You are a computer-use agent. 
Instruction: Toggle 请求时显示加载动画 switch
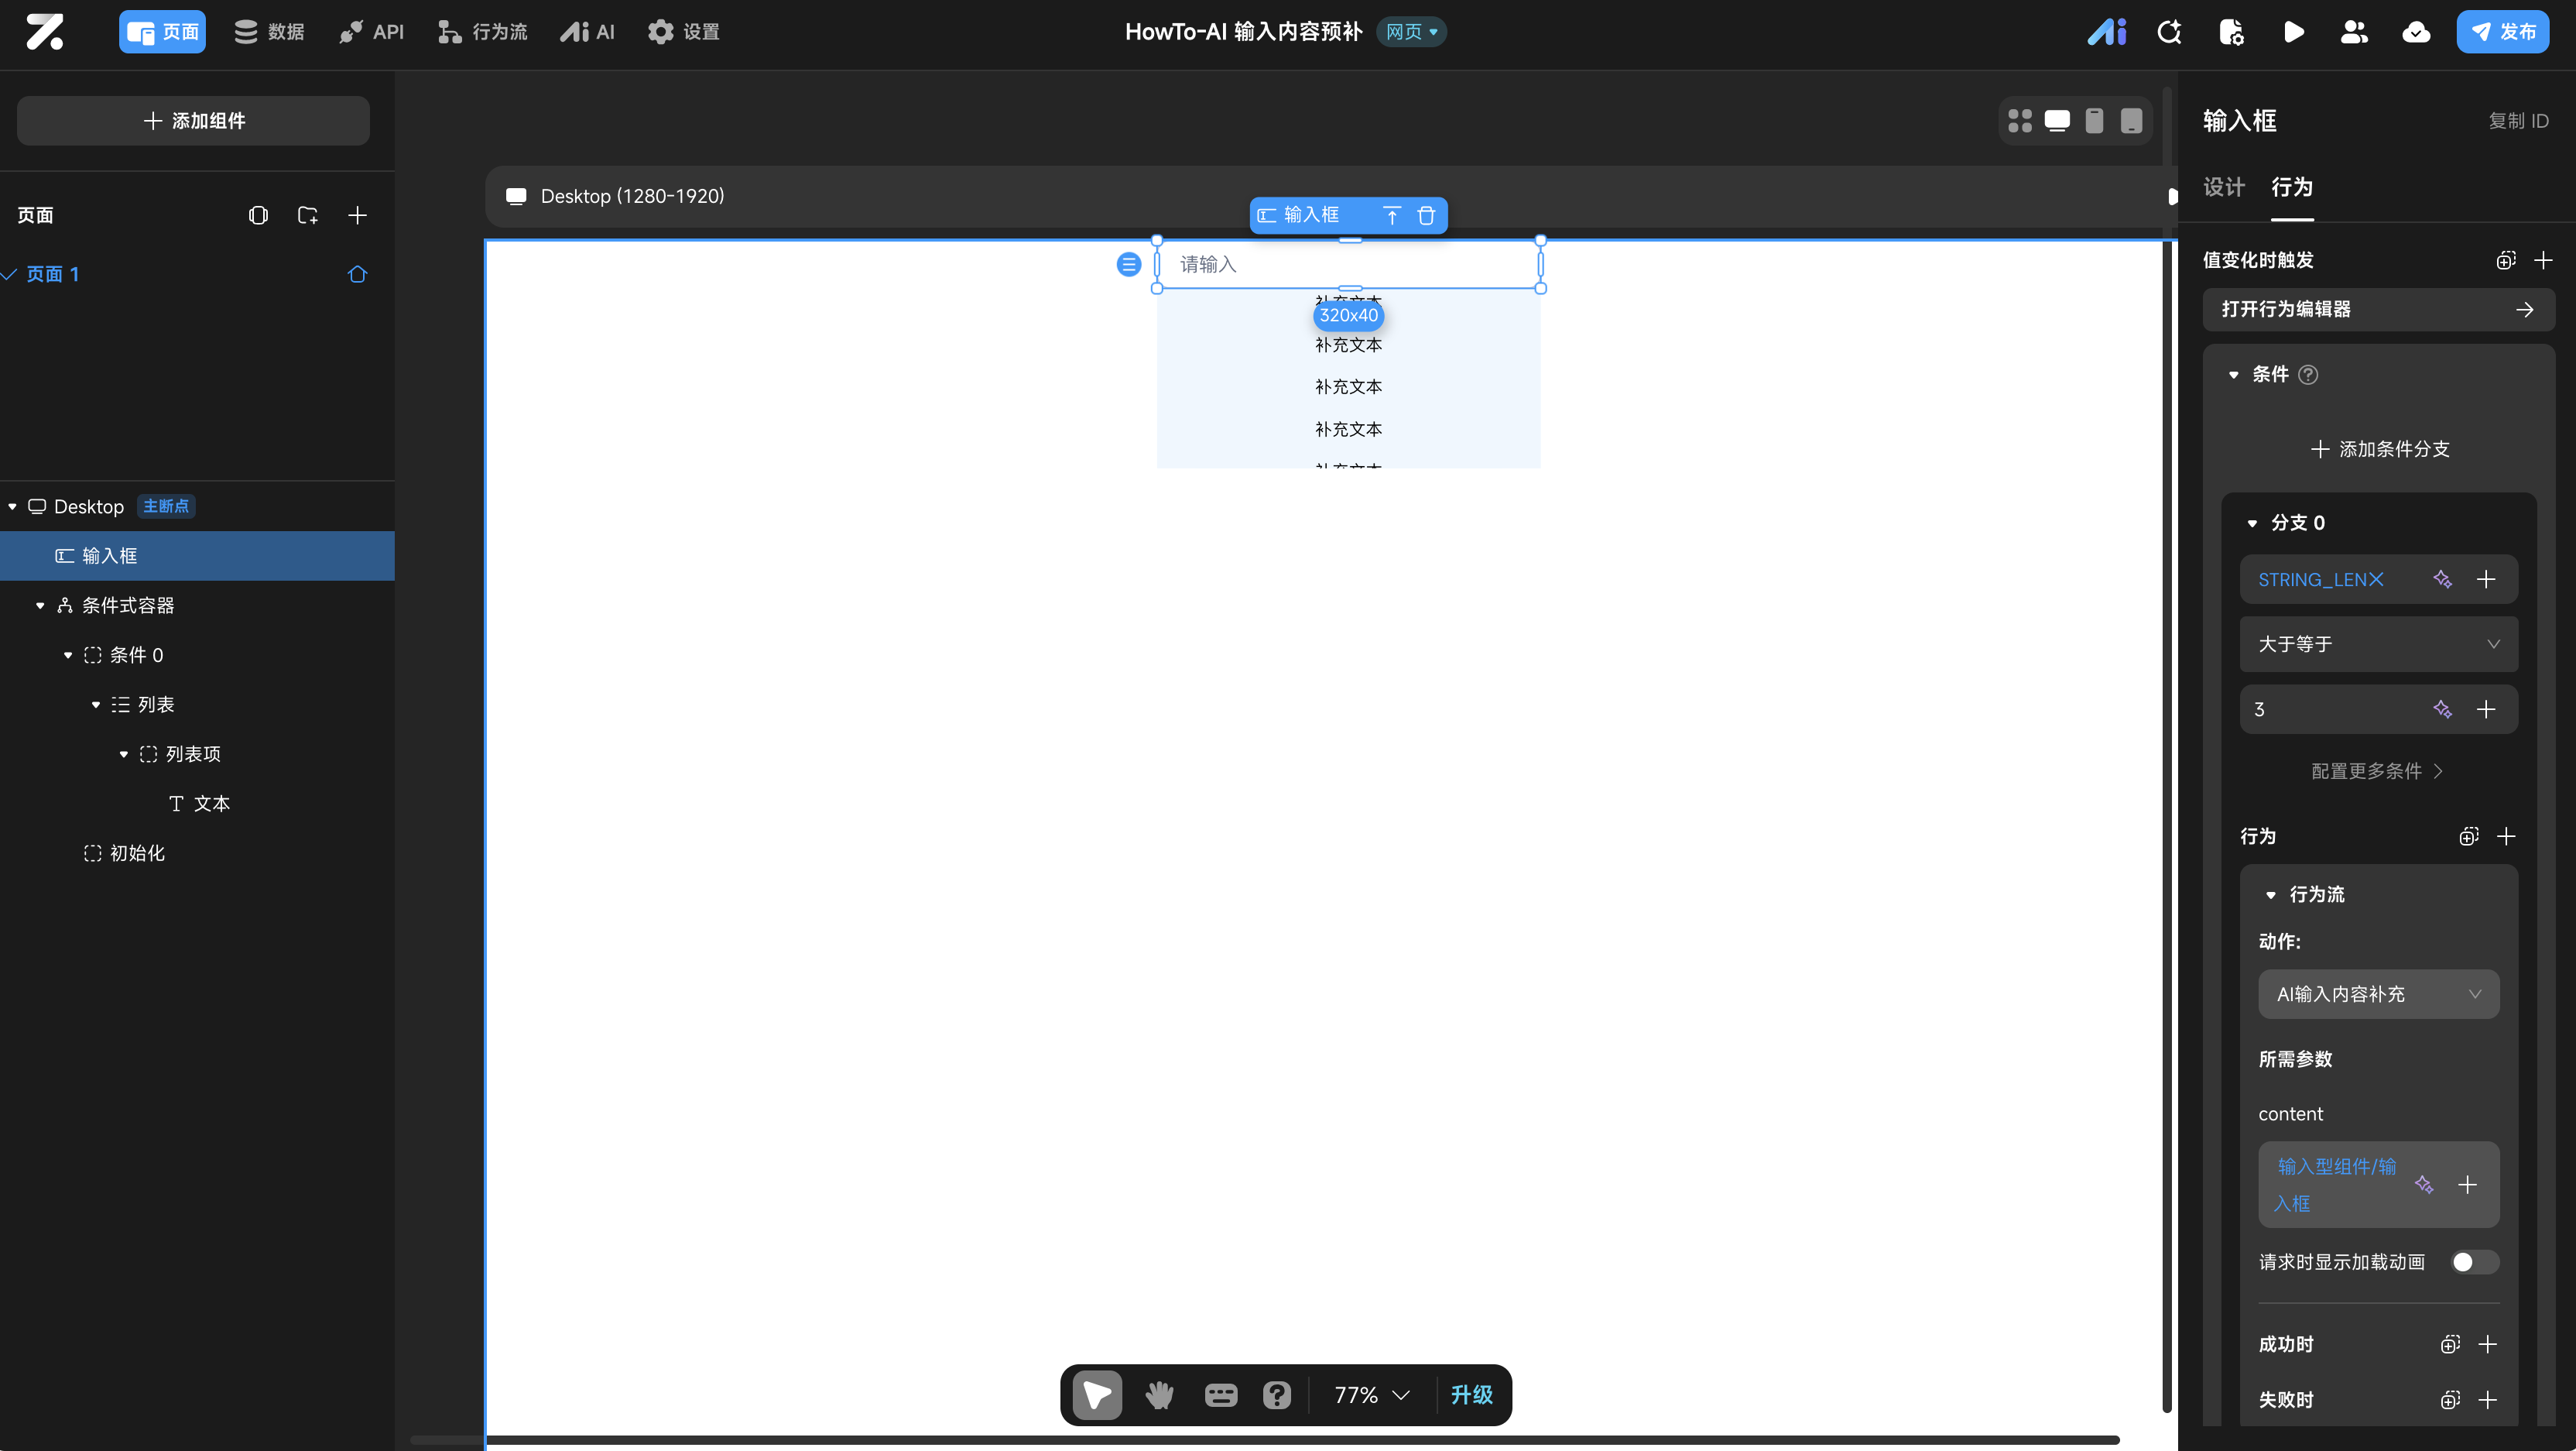coord(2474,1262)
